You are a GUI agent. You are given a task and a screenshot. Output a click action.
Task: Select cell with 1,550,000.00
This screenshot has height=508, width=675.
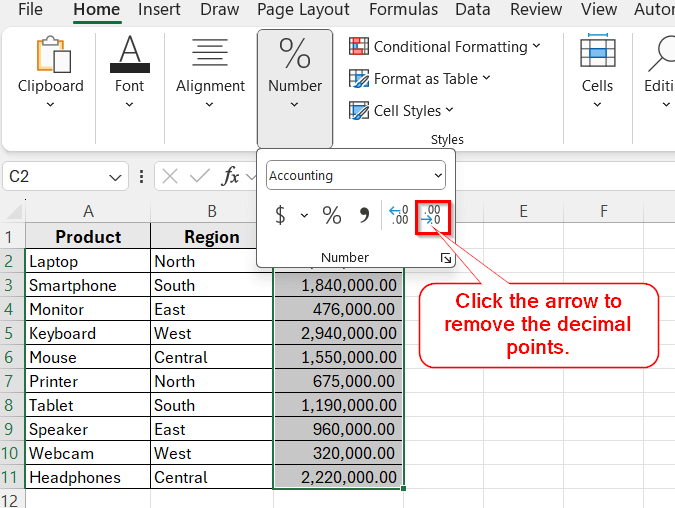click(338, 357)
